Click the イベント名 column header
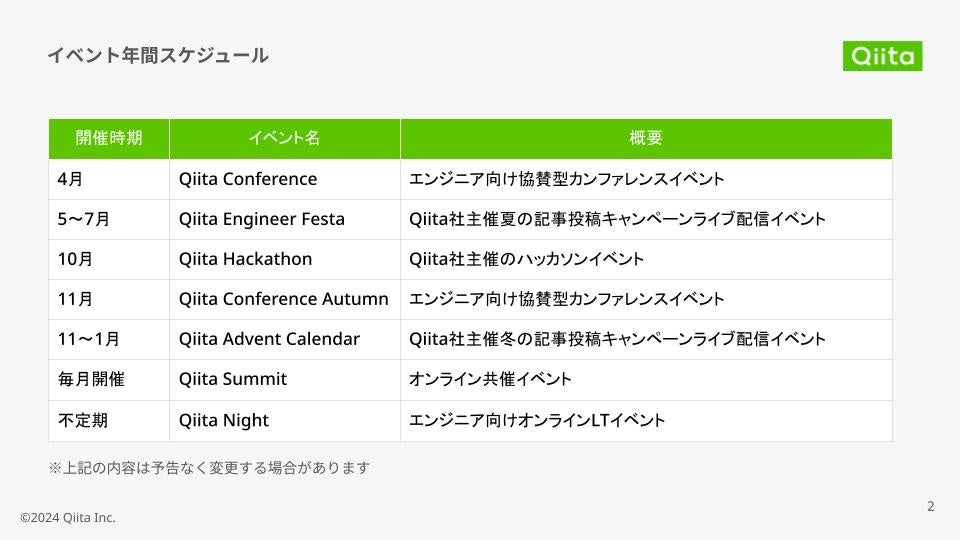960x540 pixels. point(284,138)
